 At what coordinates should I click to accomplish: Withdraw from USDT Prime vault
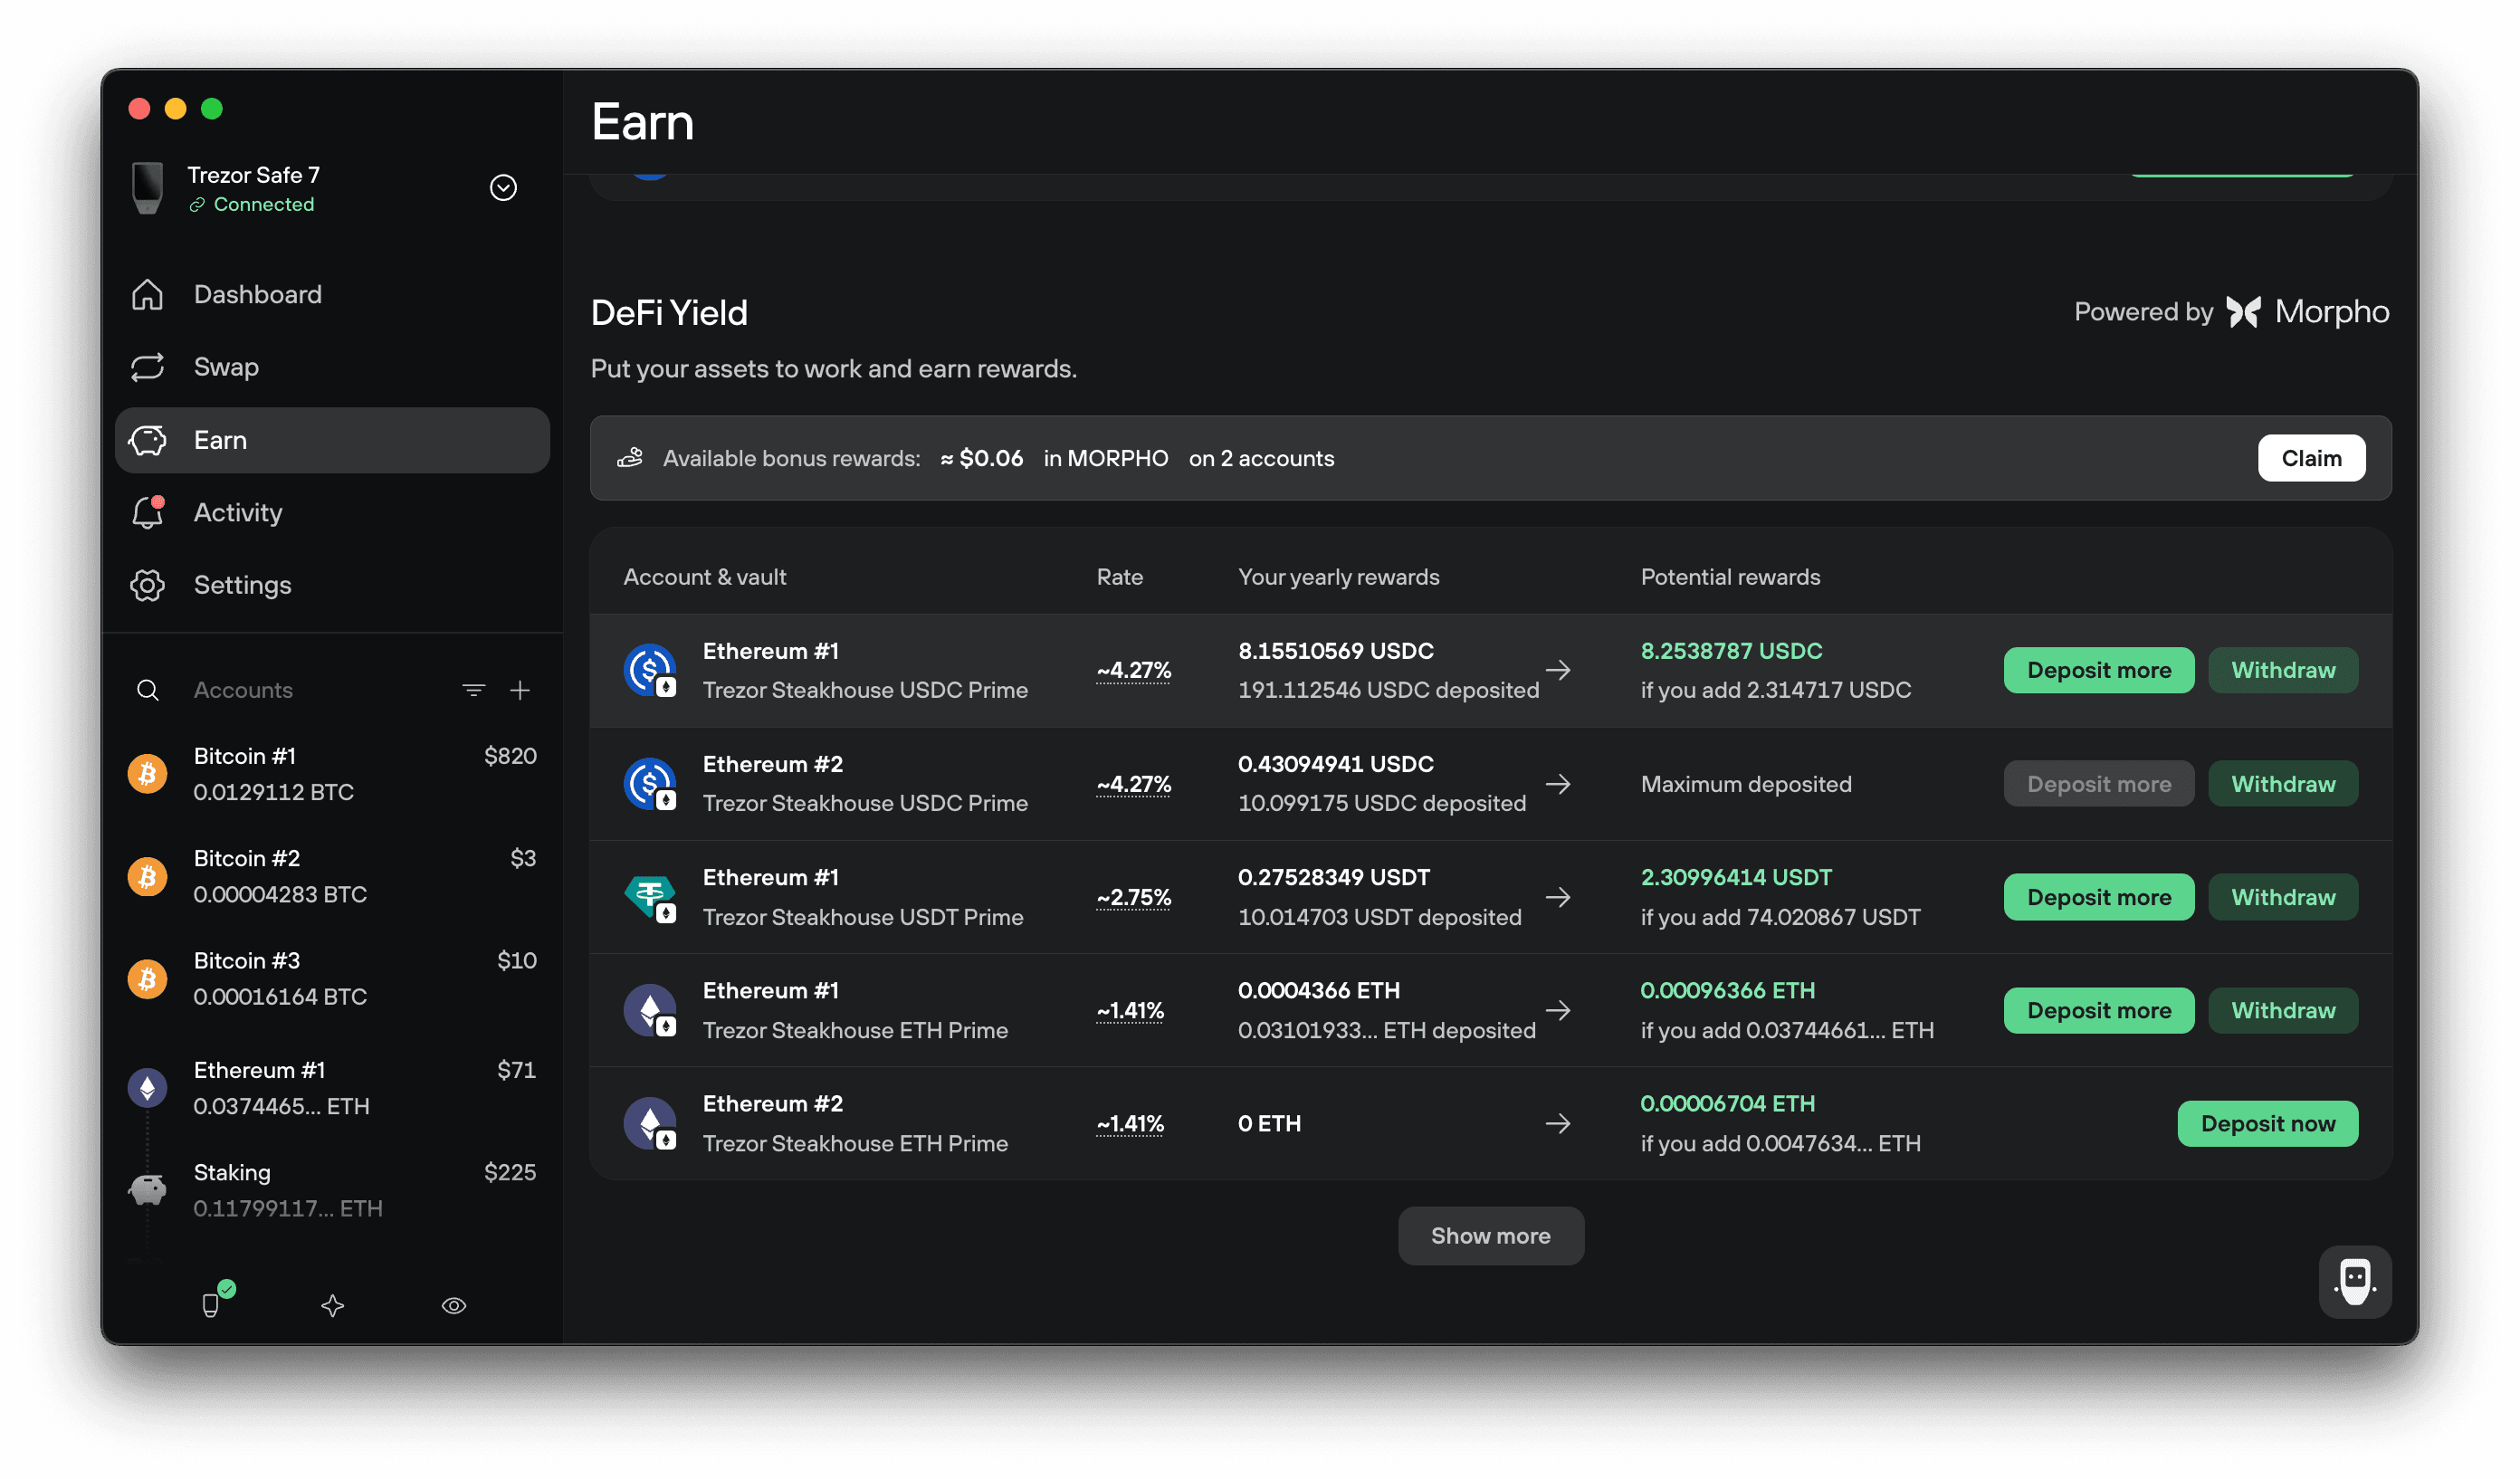coord(2283,897)
